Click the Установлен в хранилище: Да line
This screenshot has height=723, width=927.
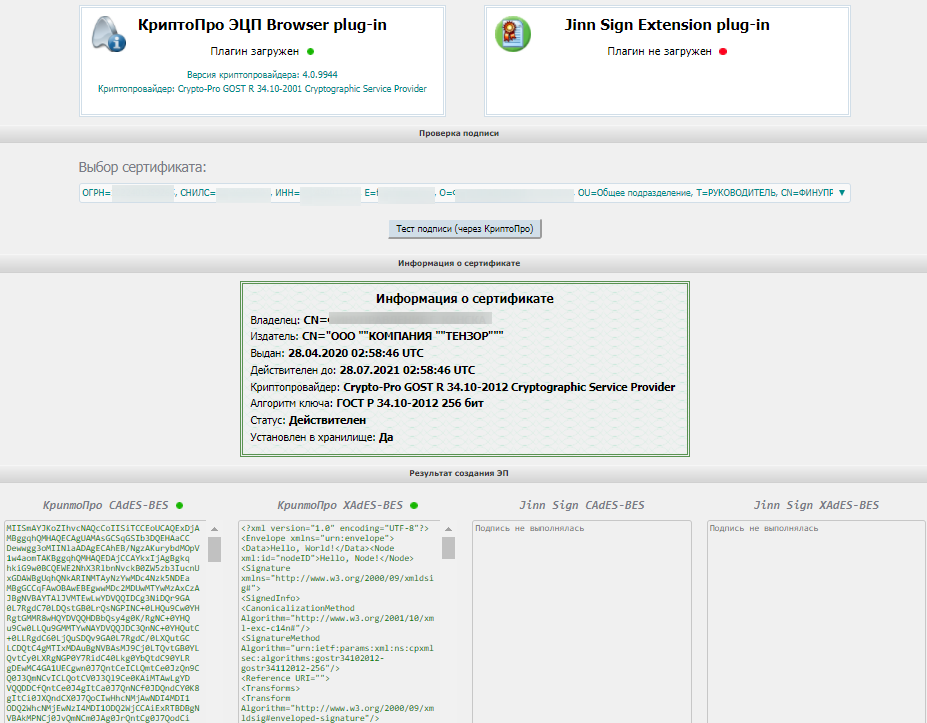(x=322, y=437)
